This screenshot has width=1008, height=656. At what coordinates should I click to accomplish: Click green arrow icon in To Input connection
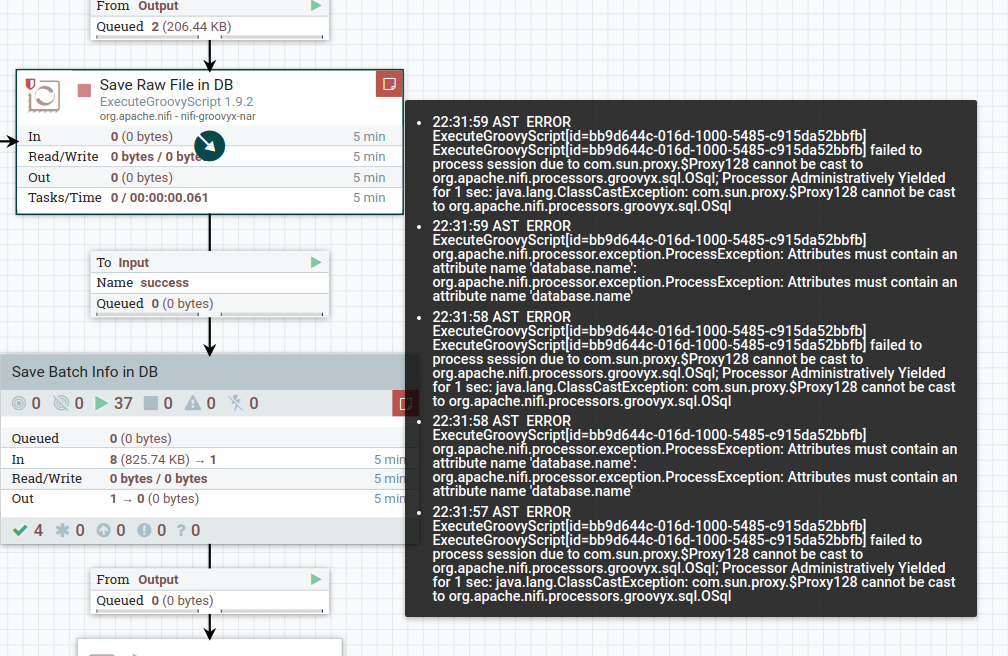(316, 262)
